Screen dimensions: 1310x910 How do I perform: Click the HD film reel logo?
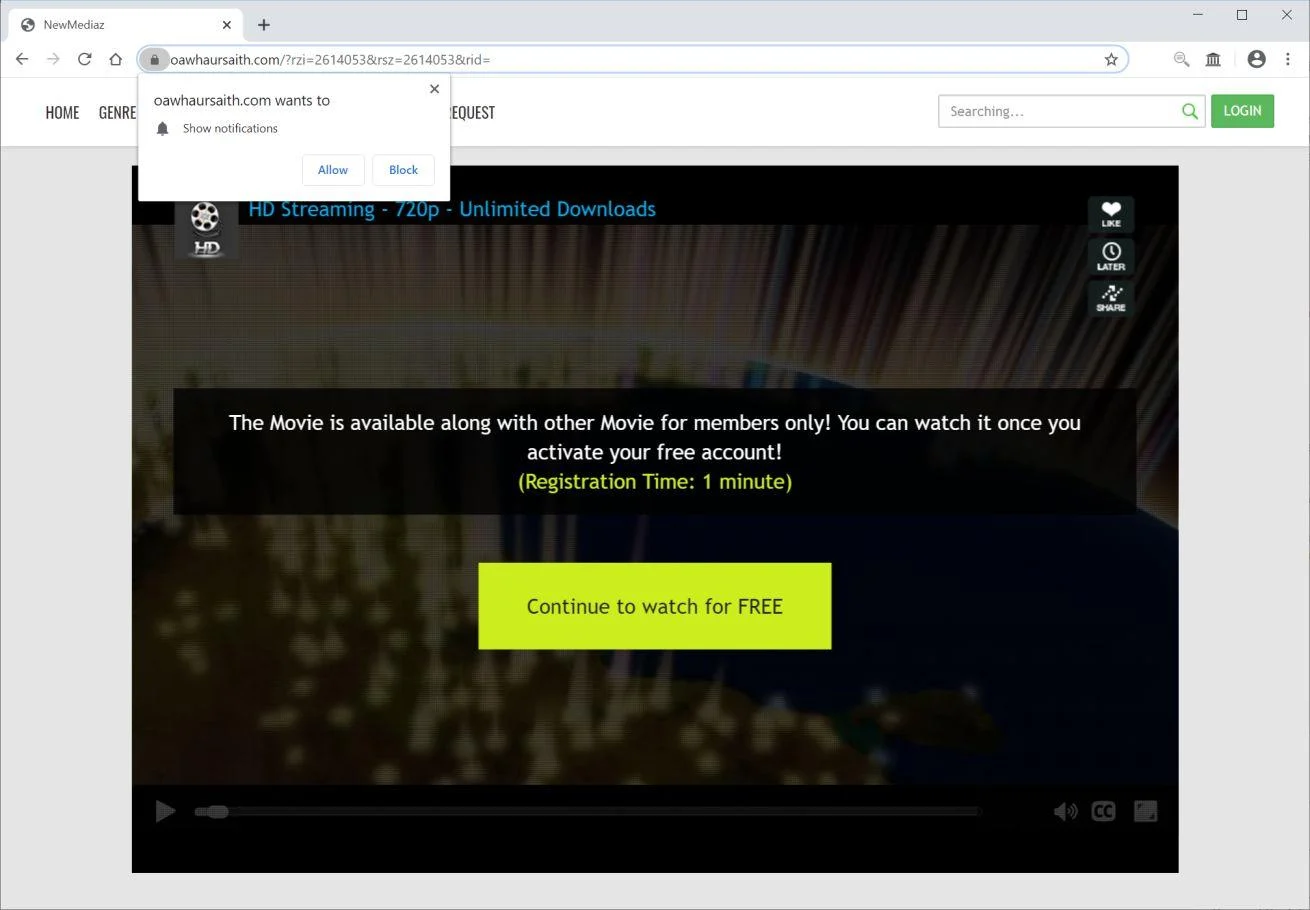tap(206, 228)
